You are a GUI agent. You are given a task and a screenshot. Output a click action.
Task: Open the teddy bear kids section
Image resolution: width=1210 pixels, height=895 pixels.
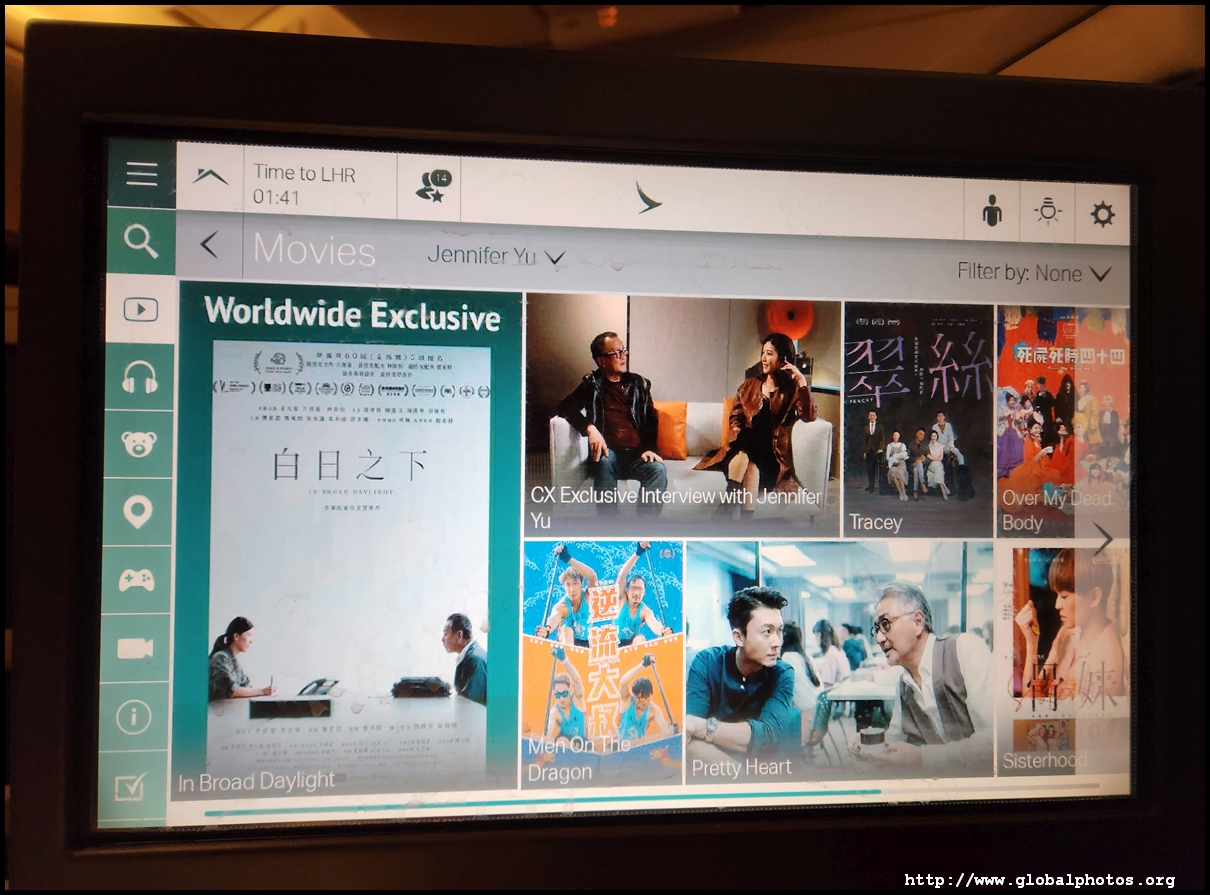138,444
